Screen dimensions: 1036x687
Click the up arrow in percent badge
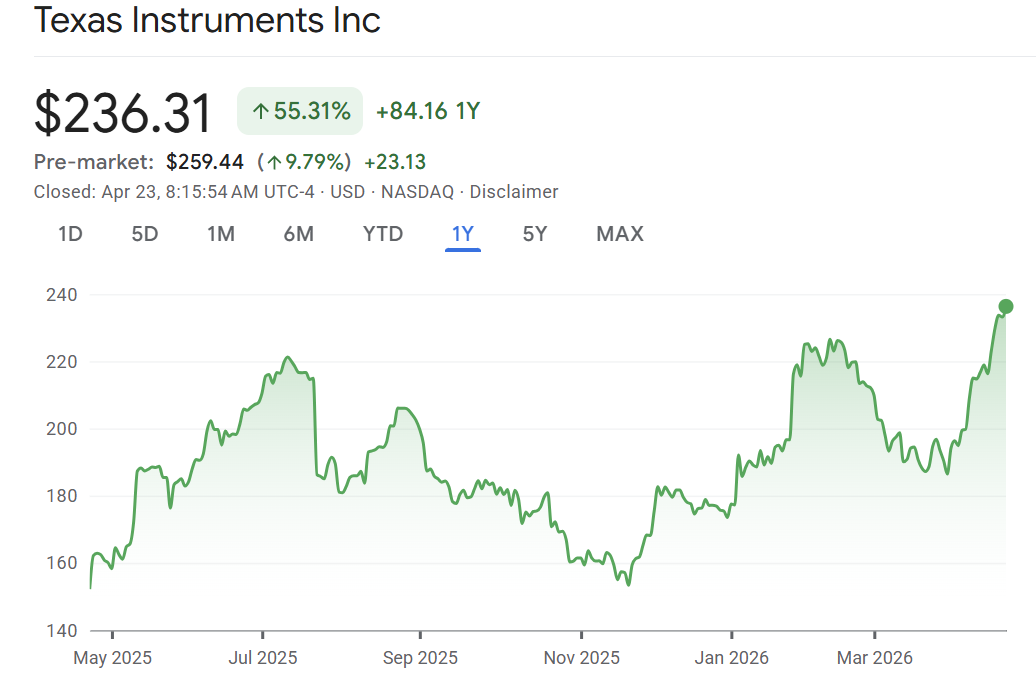pyautogui.click(x=261, y=112)
